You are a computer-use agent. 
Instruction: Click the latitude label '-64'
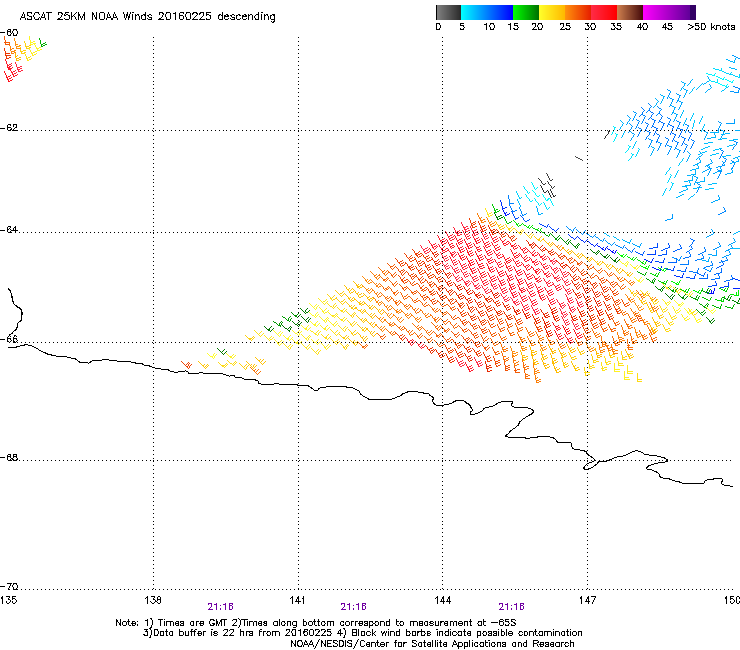click(9, 230)
